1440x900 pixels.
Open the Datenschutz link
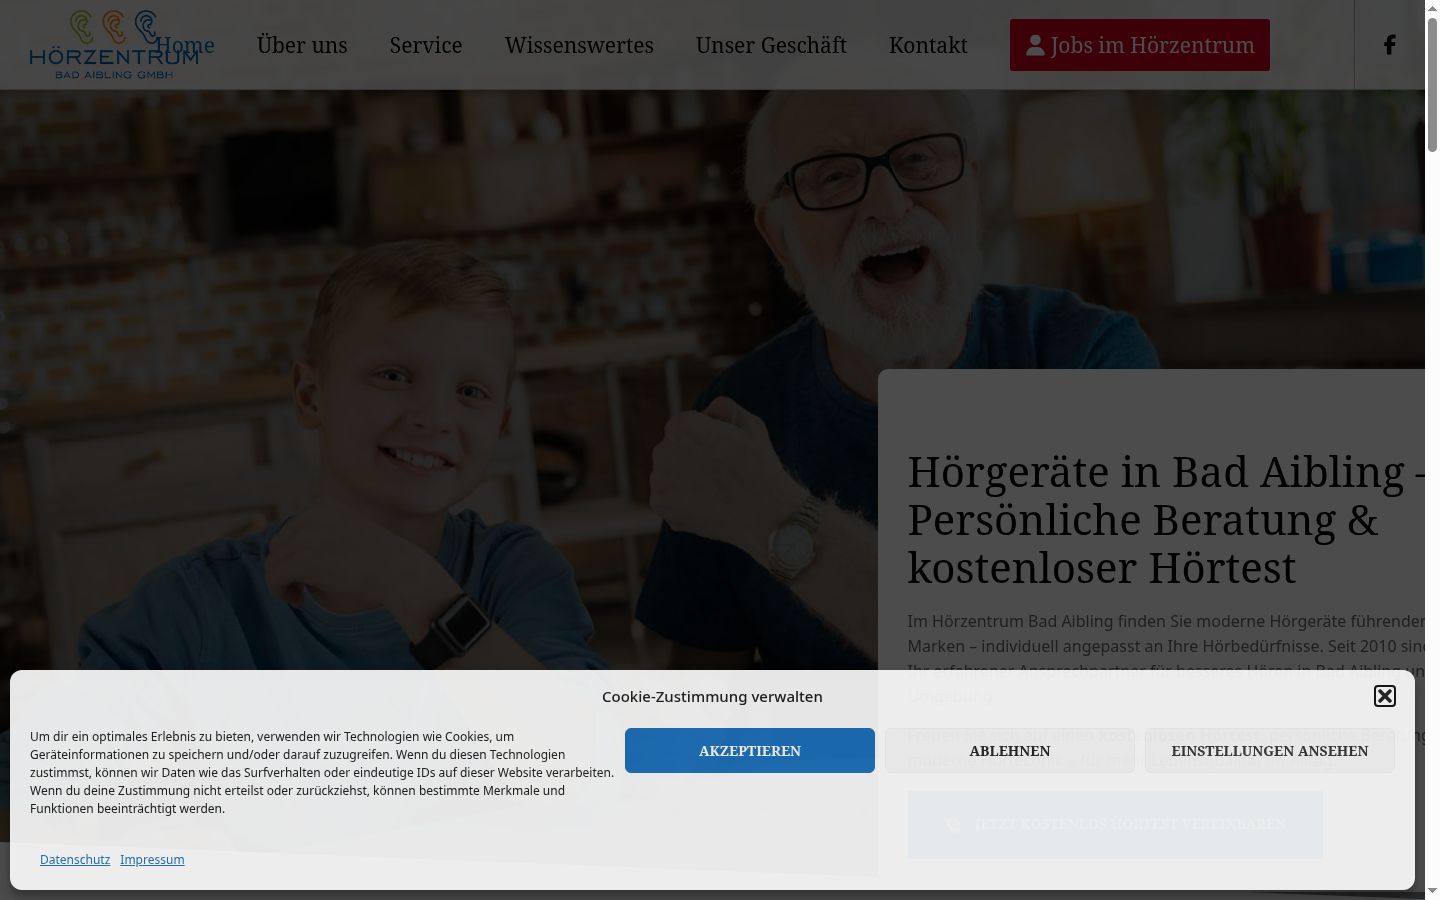pos(75,860)
